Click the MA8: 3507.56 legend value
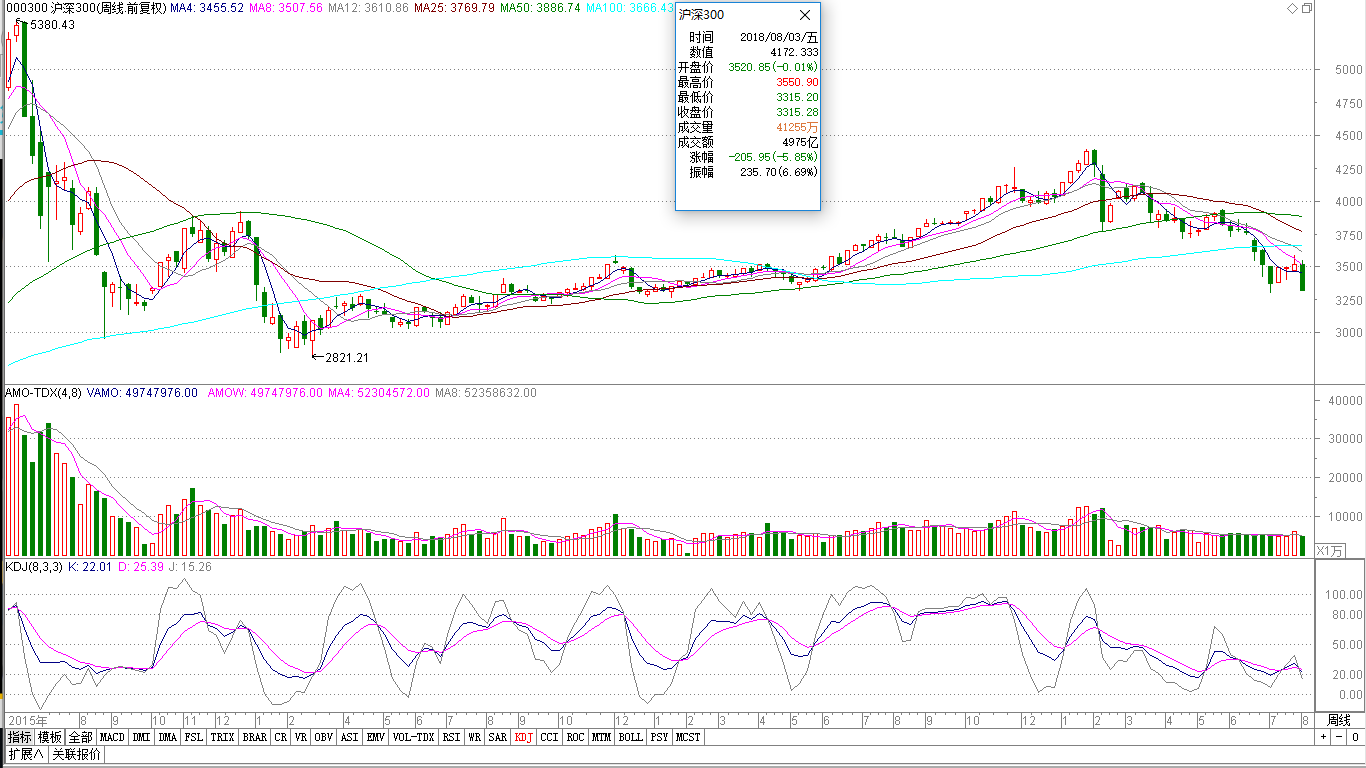The width and height of the screenshot is (1366, 768). (x=286, y=8)
